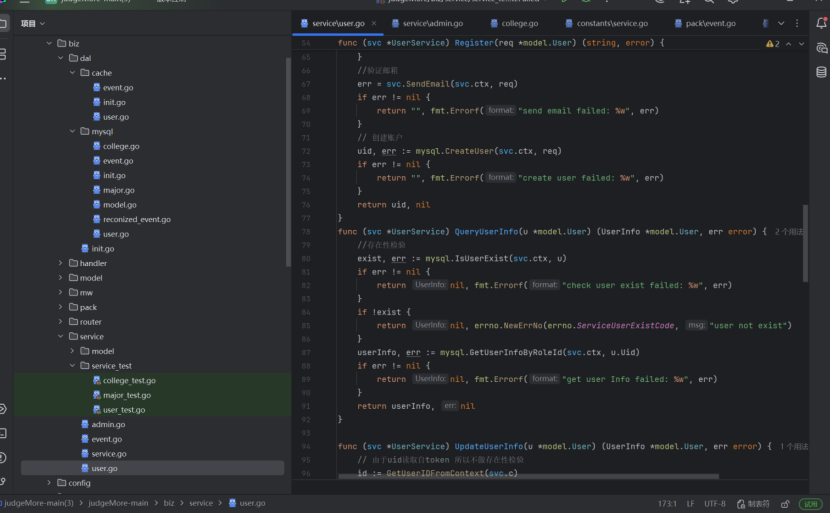Screen dimensions: 831x513
Task: Open the AI assistant tool window icon
Action: [821, 48]
